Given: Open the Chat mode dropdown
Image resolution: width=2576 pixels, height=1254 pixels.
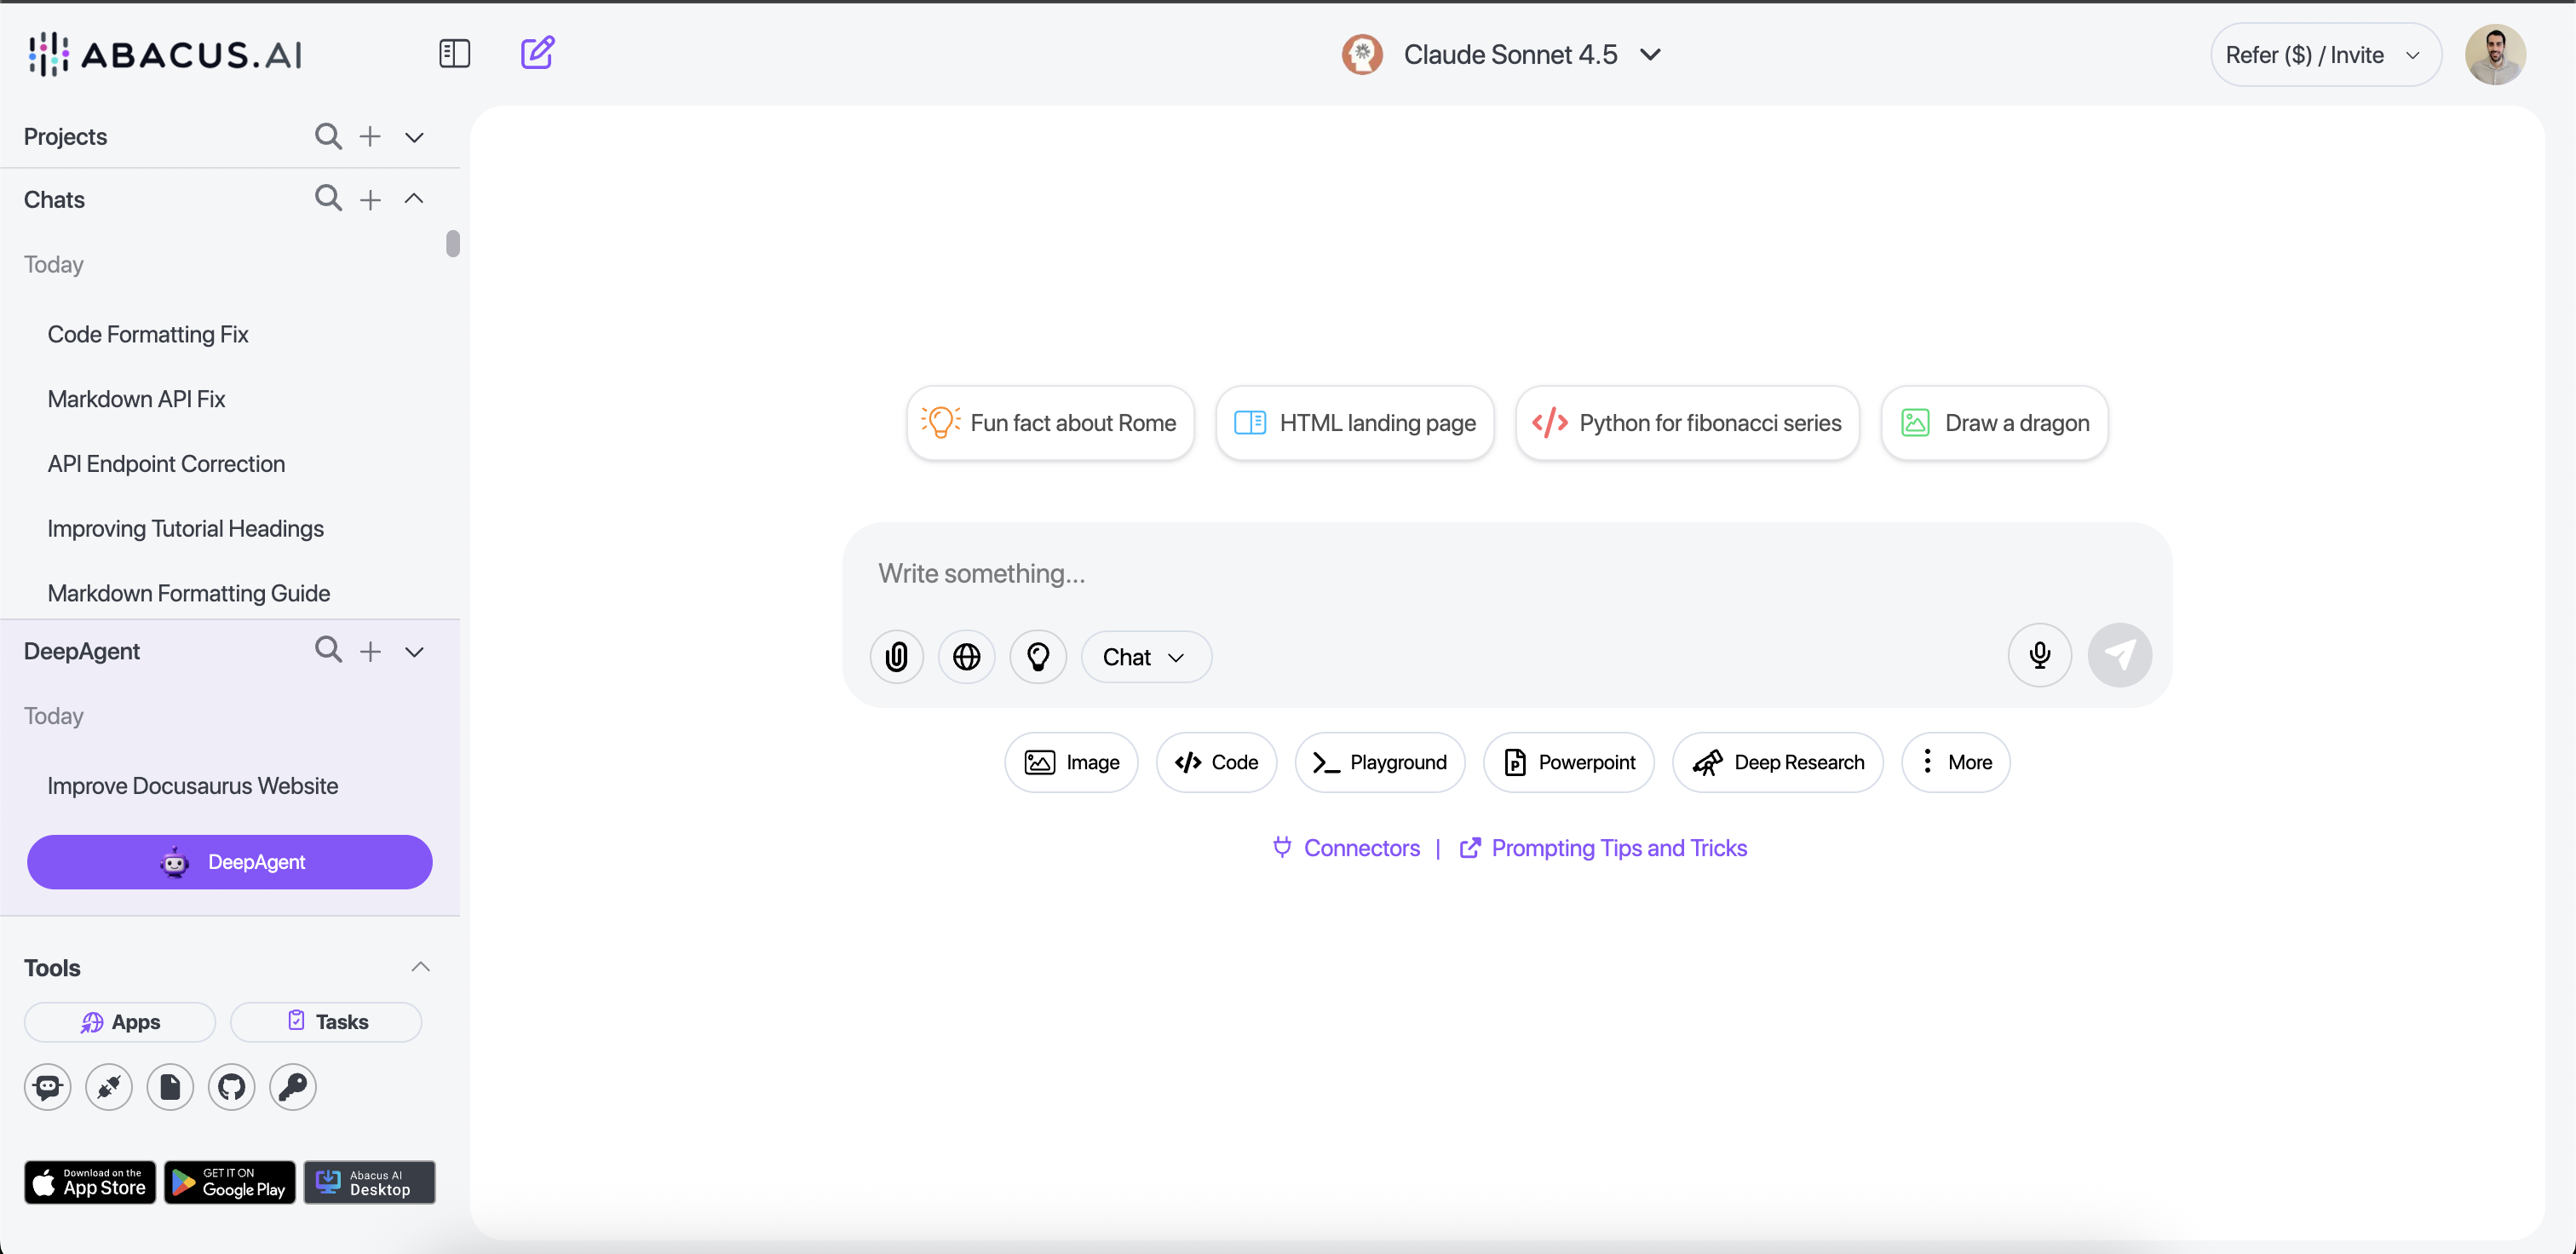Looking at the screenshot, I should (1145, 656).
